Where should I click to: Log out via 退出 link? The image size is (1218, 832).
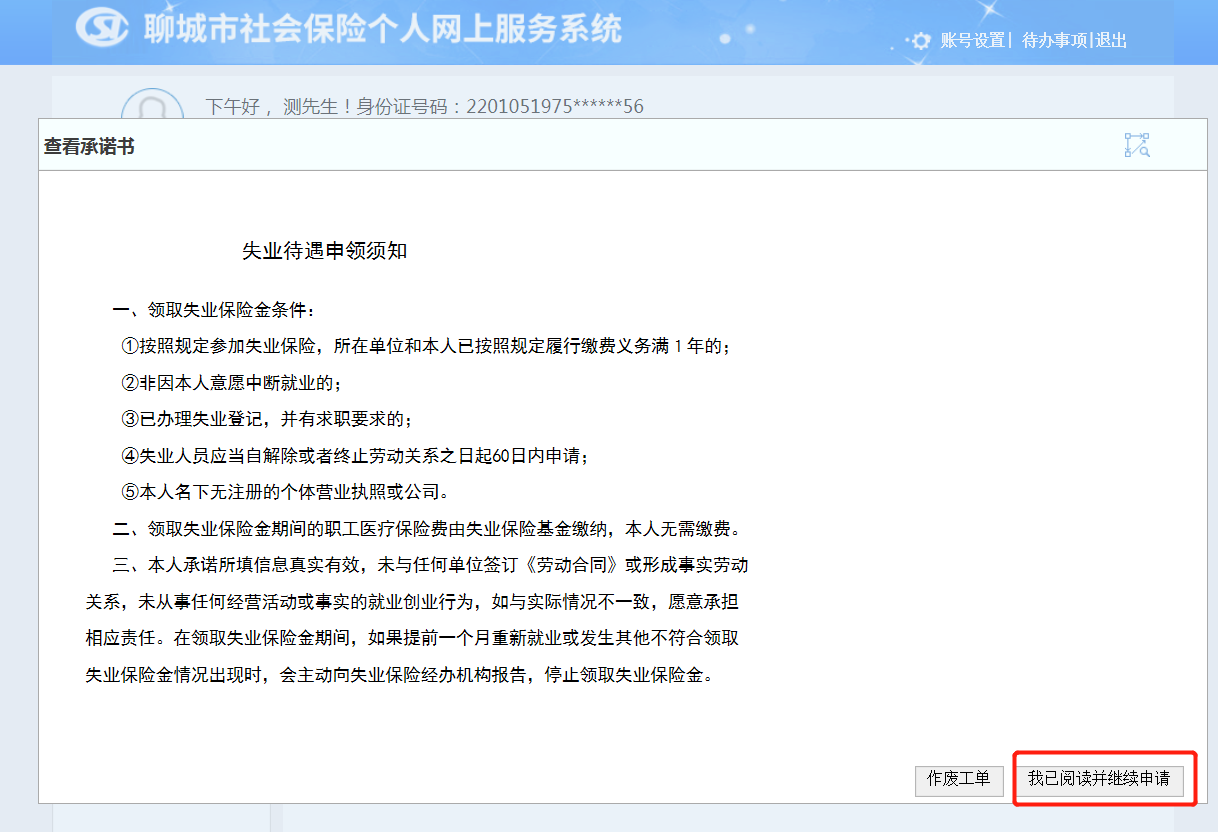(1111, 41)
